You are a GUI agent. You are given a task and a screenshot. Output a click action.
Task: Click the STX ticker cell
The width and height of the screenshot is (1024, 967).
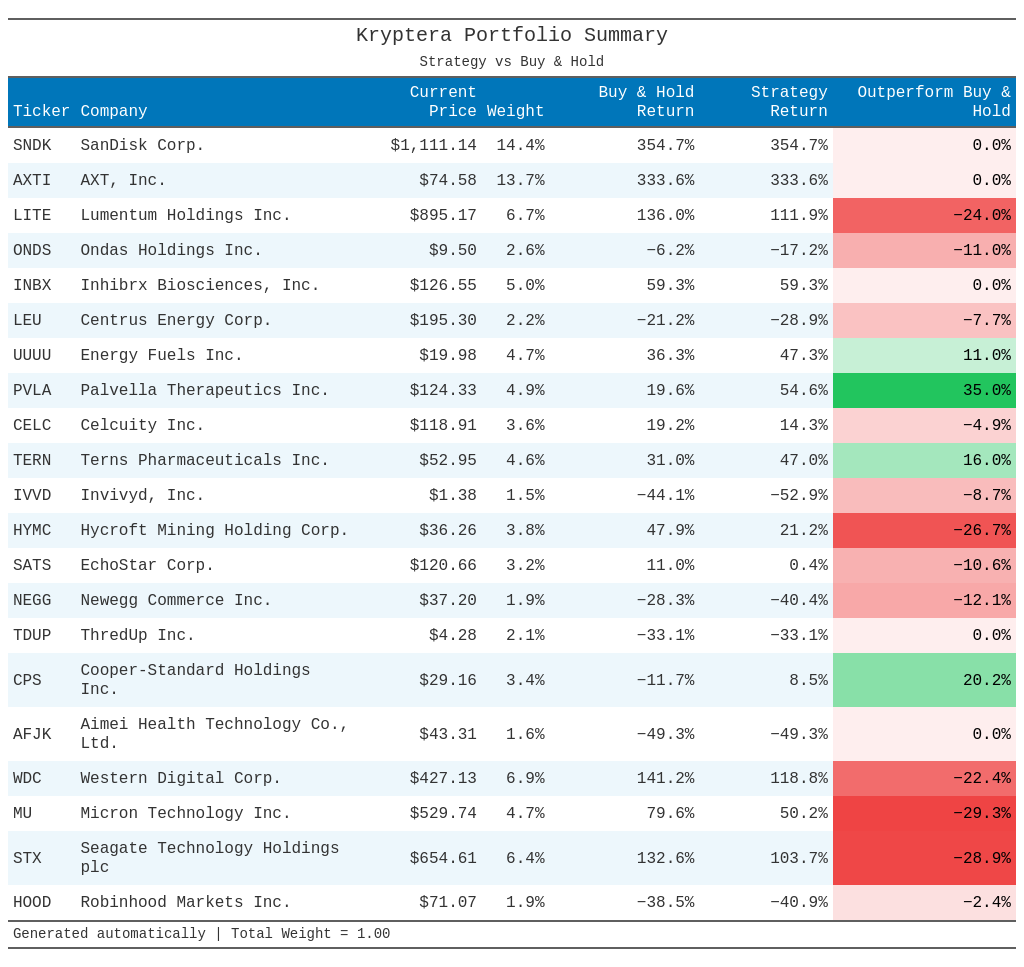27,858
